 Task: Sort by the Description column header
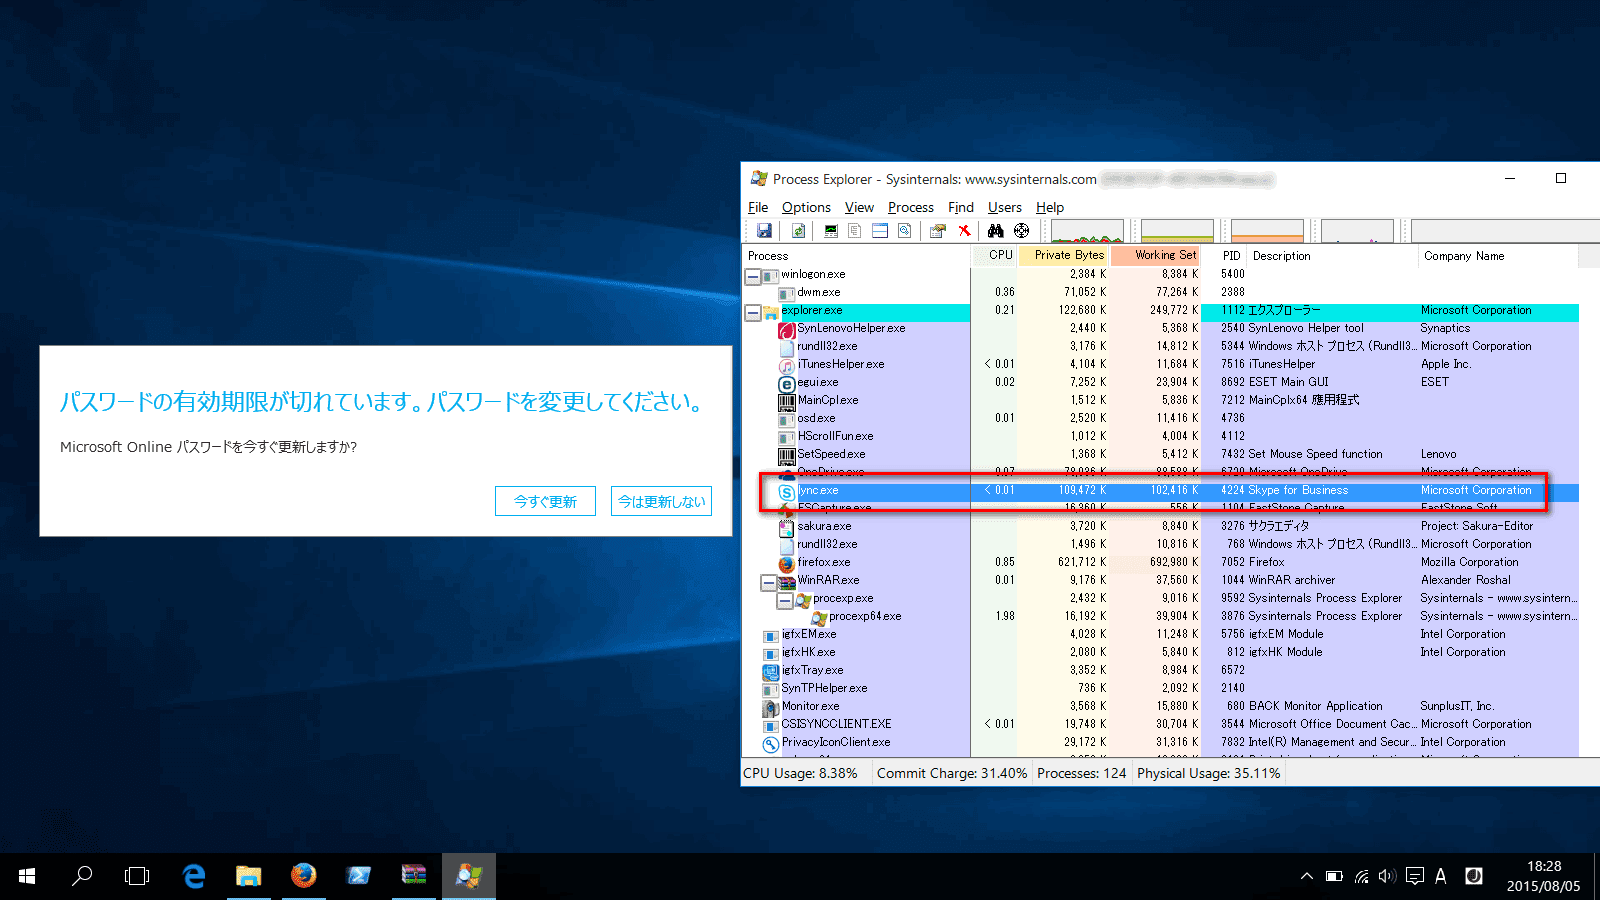tap(1332, 256)
